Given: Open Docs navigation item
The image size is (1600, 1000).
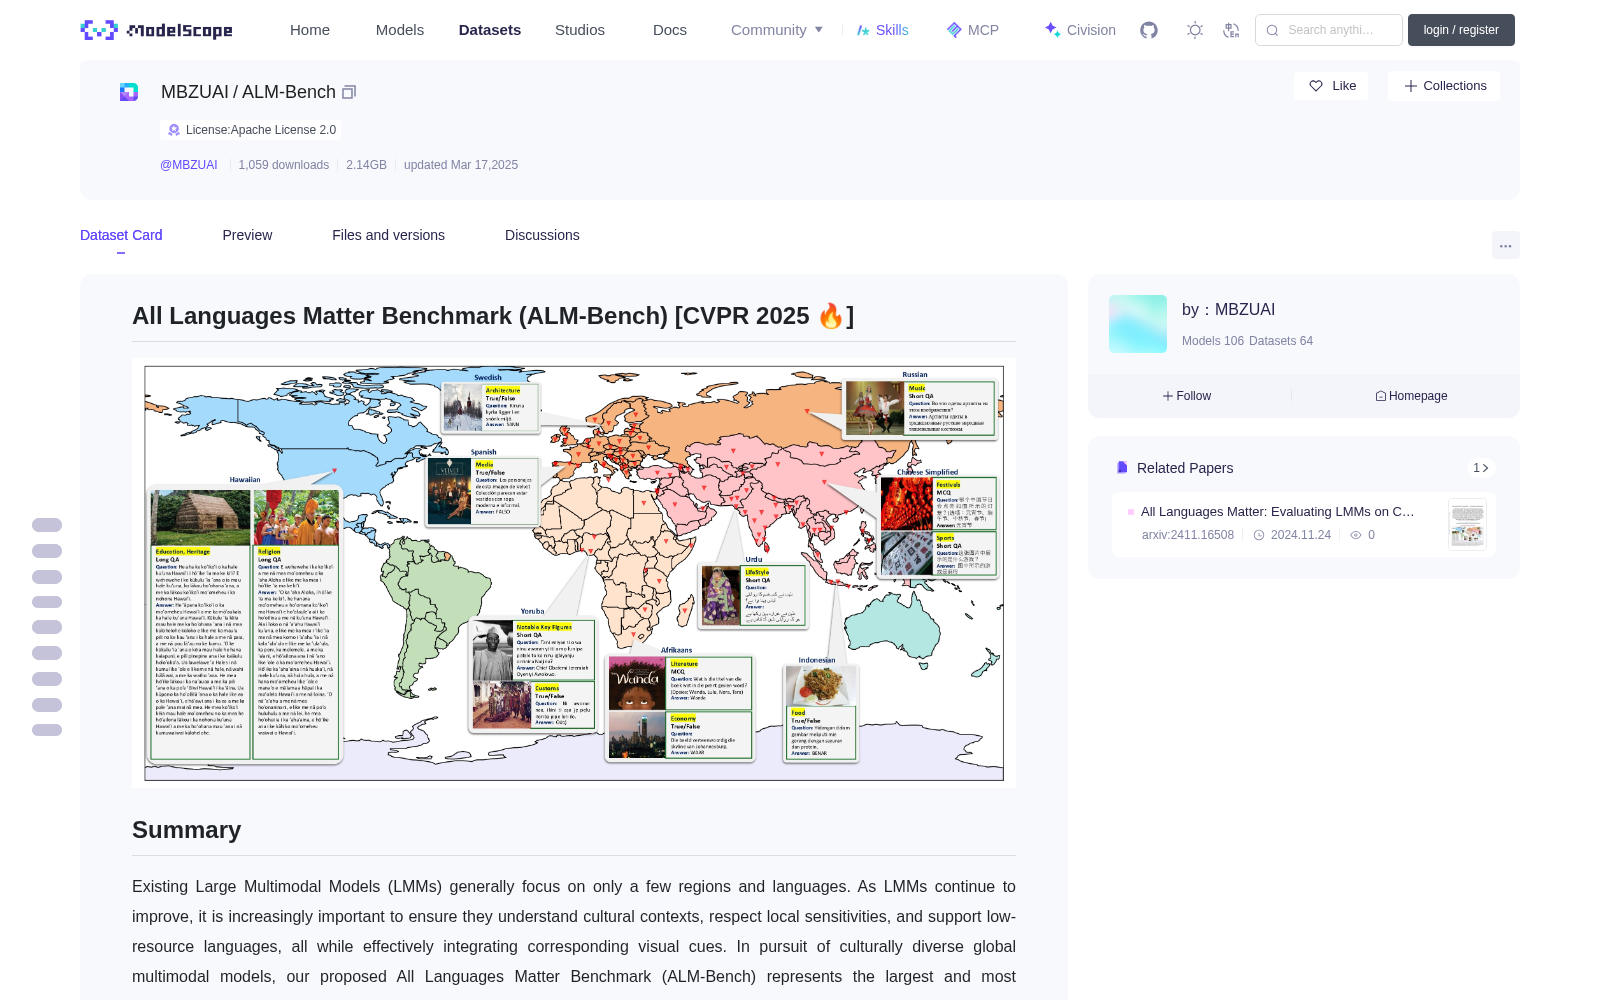Looking at the screenshot, I should 670,30.
